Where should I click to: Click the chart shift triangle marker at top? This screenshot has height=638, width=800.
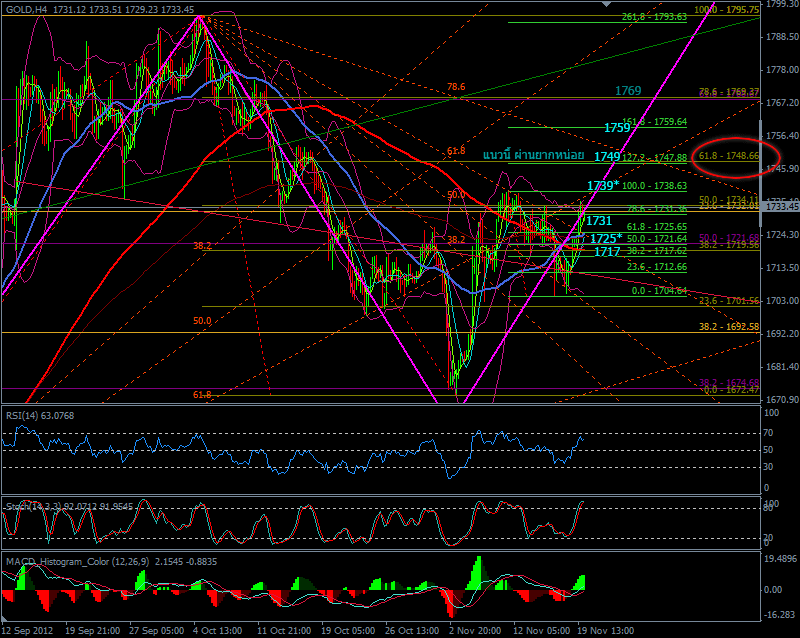point(606,4)
